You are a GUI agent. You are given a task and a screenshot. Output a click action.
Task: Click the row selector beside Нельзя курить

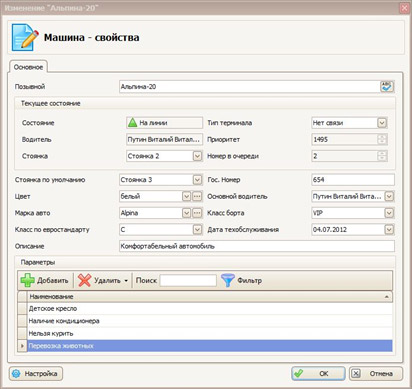click(22, 333)
